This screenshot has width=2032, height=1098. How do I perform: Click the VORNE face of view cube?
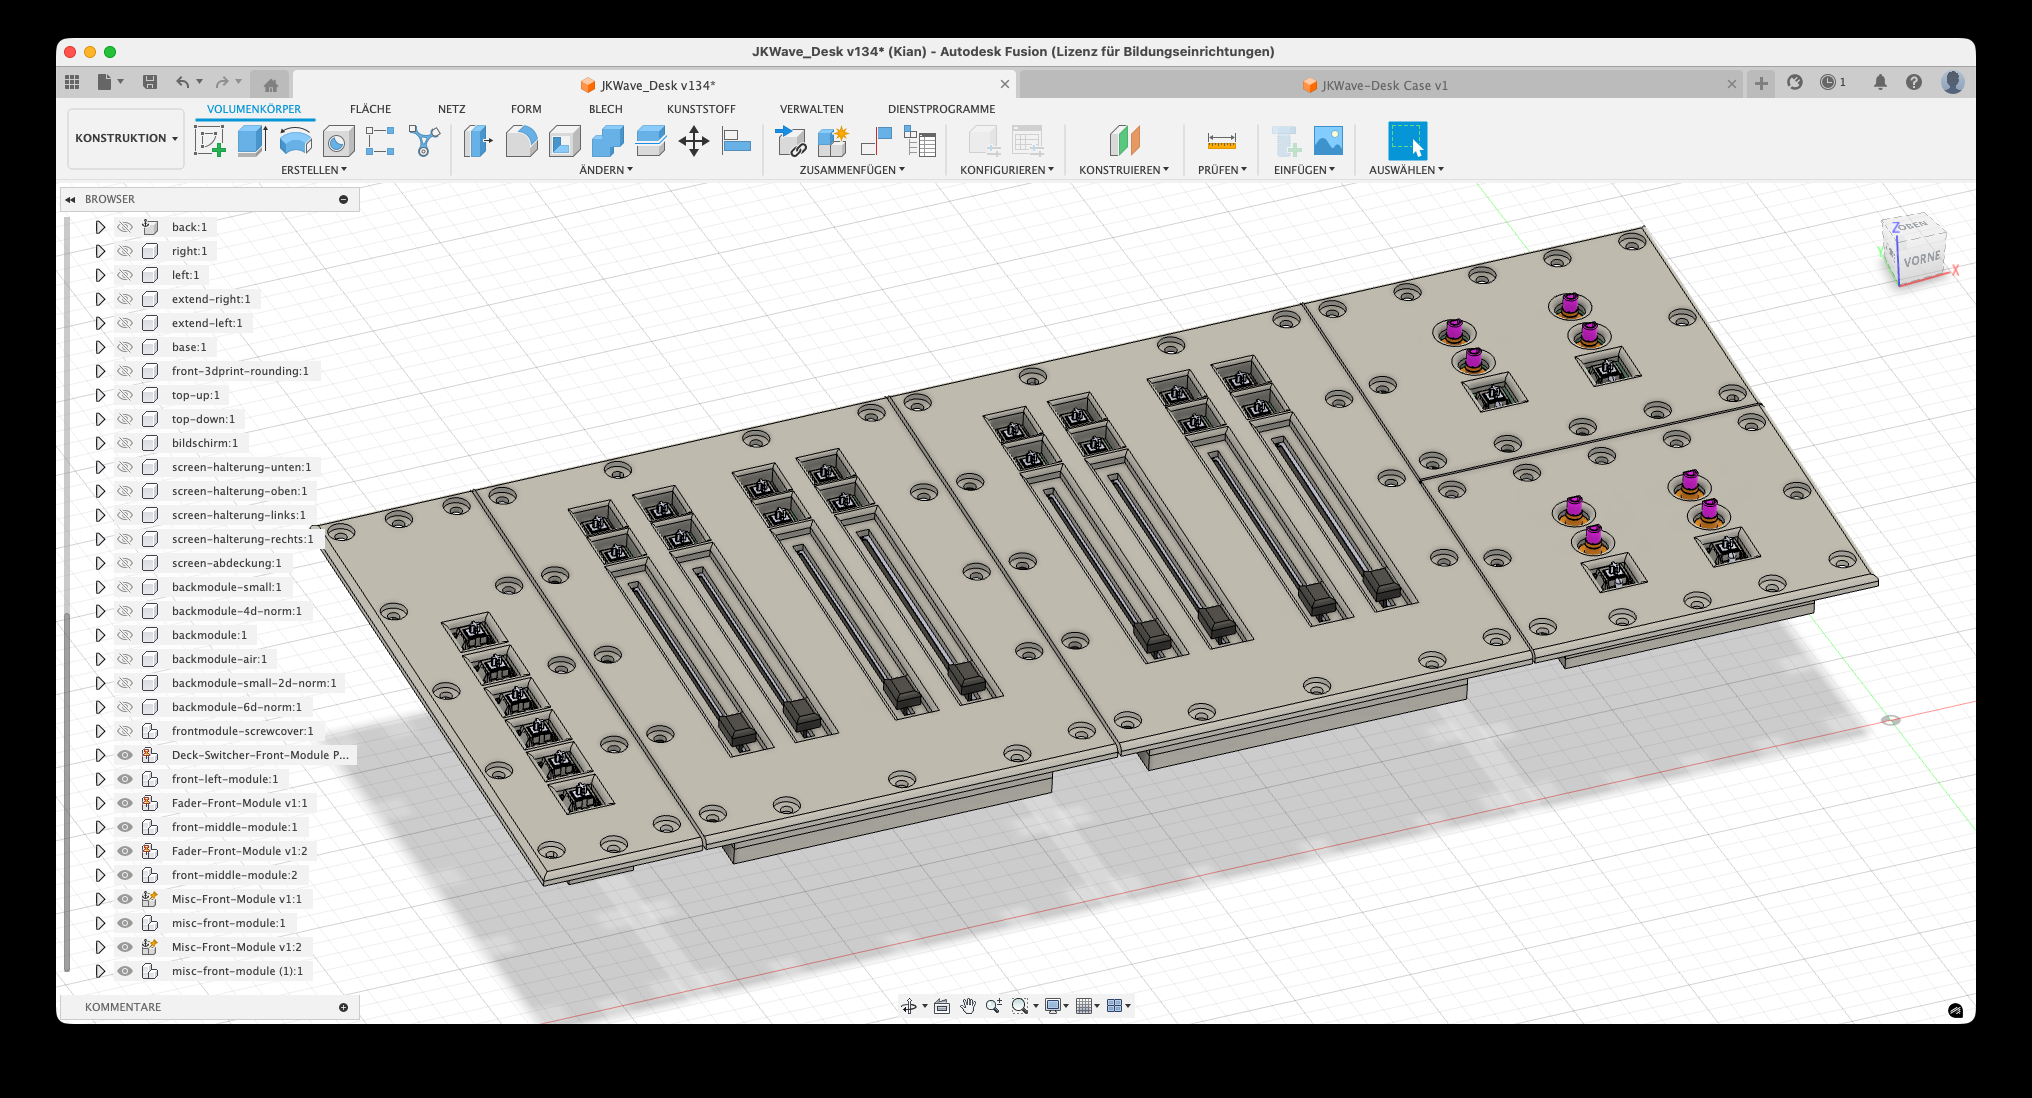click(x=1921, y=260)
